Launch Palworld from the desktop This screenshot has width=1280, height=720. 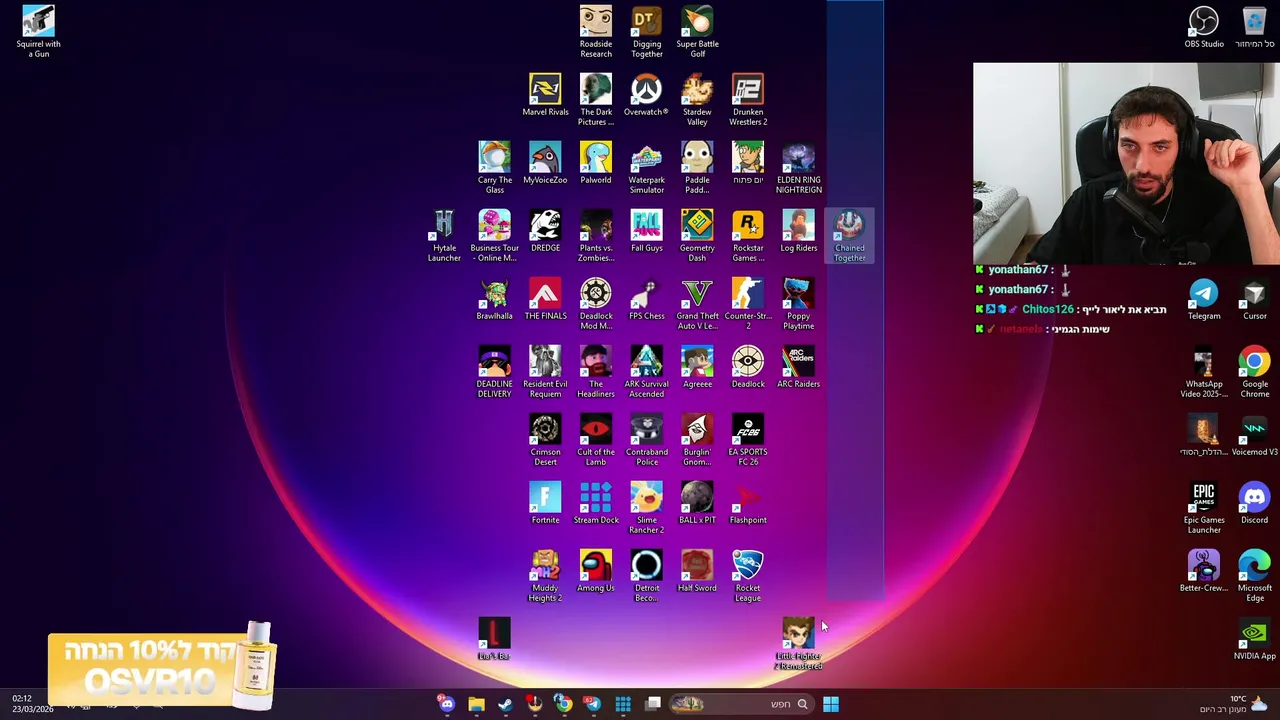pyautogui.click(x=596, y=163)
